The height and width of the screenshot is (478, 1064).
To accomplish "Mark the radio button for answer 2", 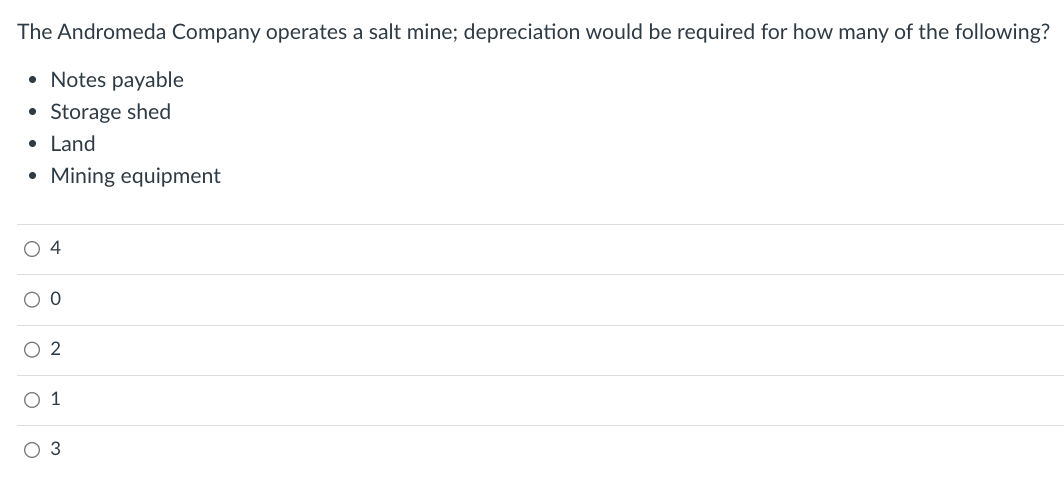I will [32, 350].
